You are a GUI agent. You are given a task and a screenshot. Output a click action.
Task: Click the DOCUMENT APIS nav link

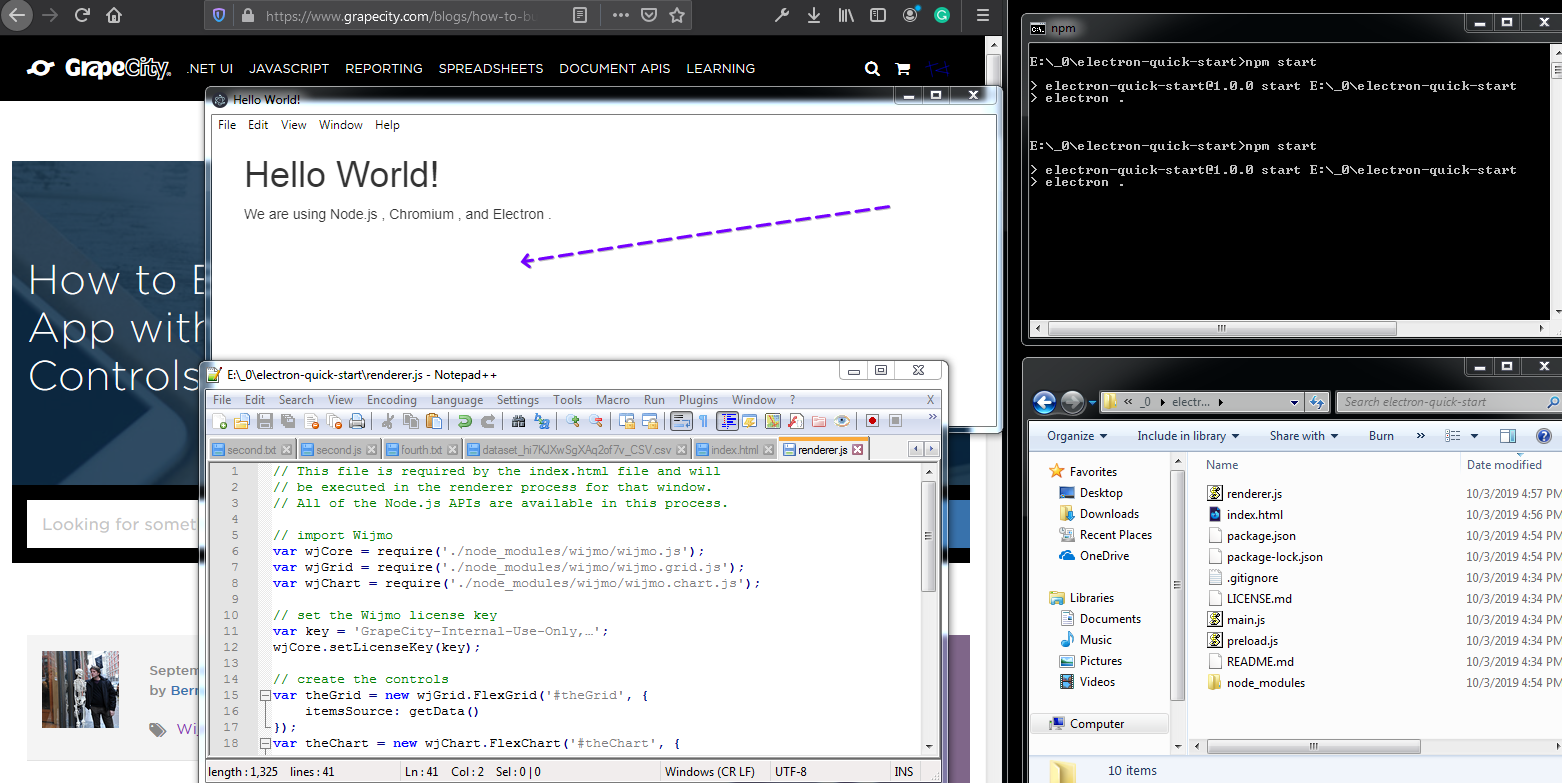tap(615, 69)
